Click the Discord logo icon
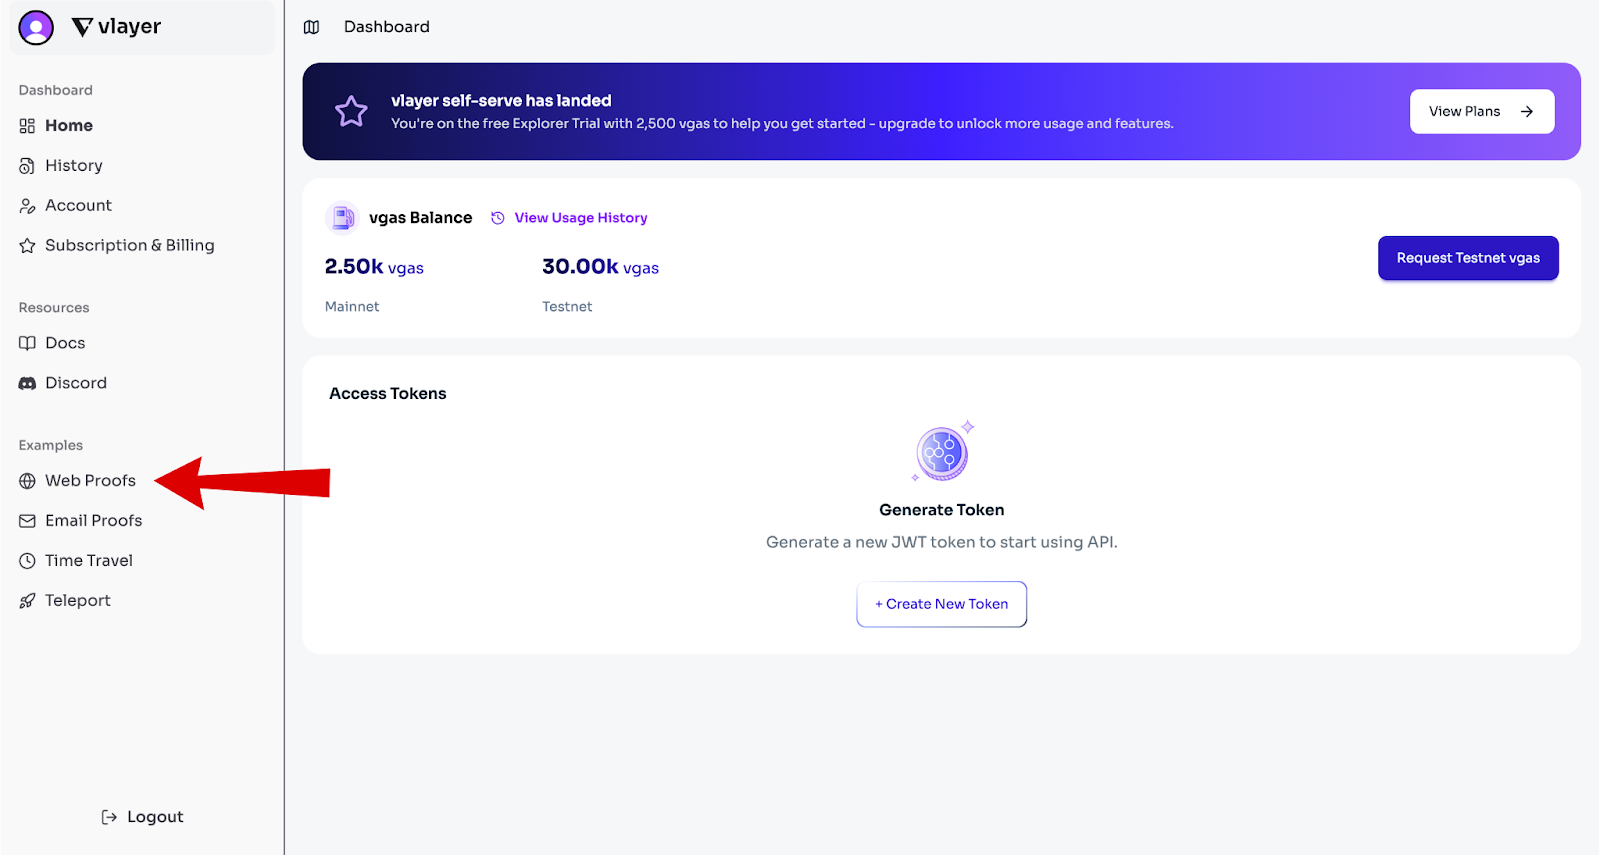The width and height of the screenshot is (1600, 855). (x=27, y=383)
